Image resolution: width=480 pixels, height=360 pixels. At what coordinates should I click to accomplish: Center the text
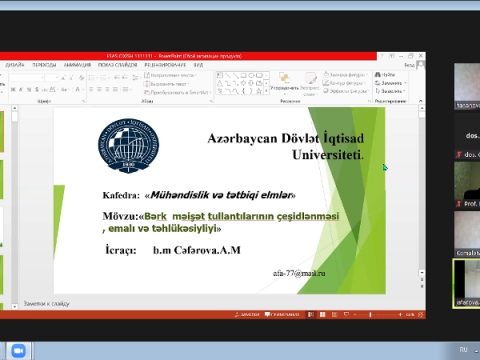pos(99,89)
